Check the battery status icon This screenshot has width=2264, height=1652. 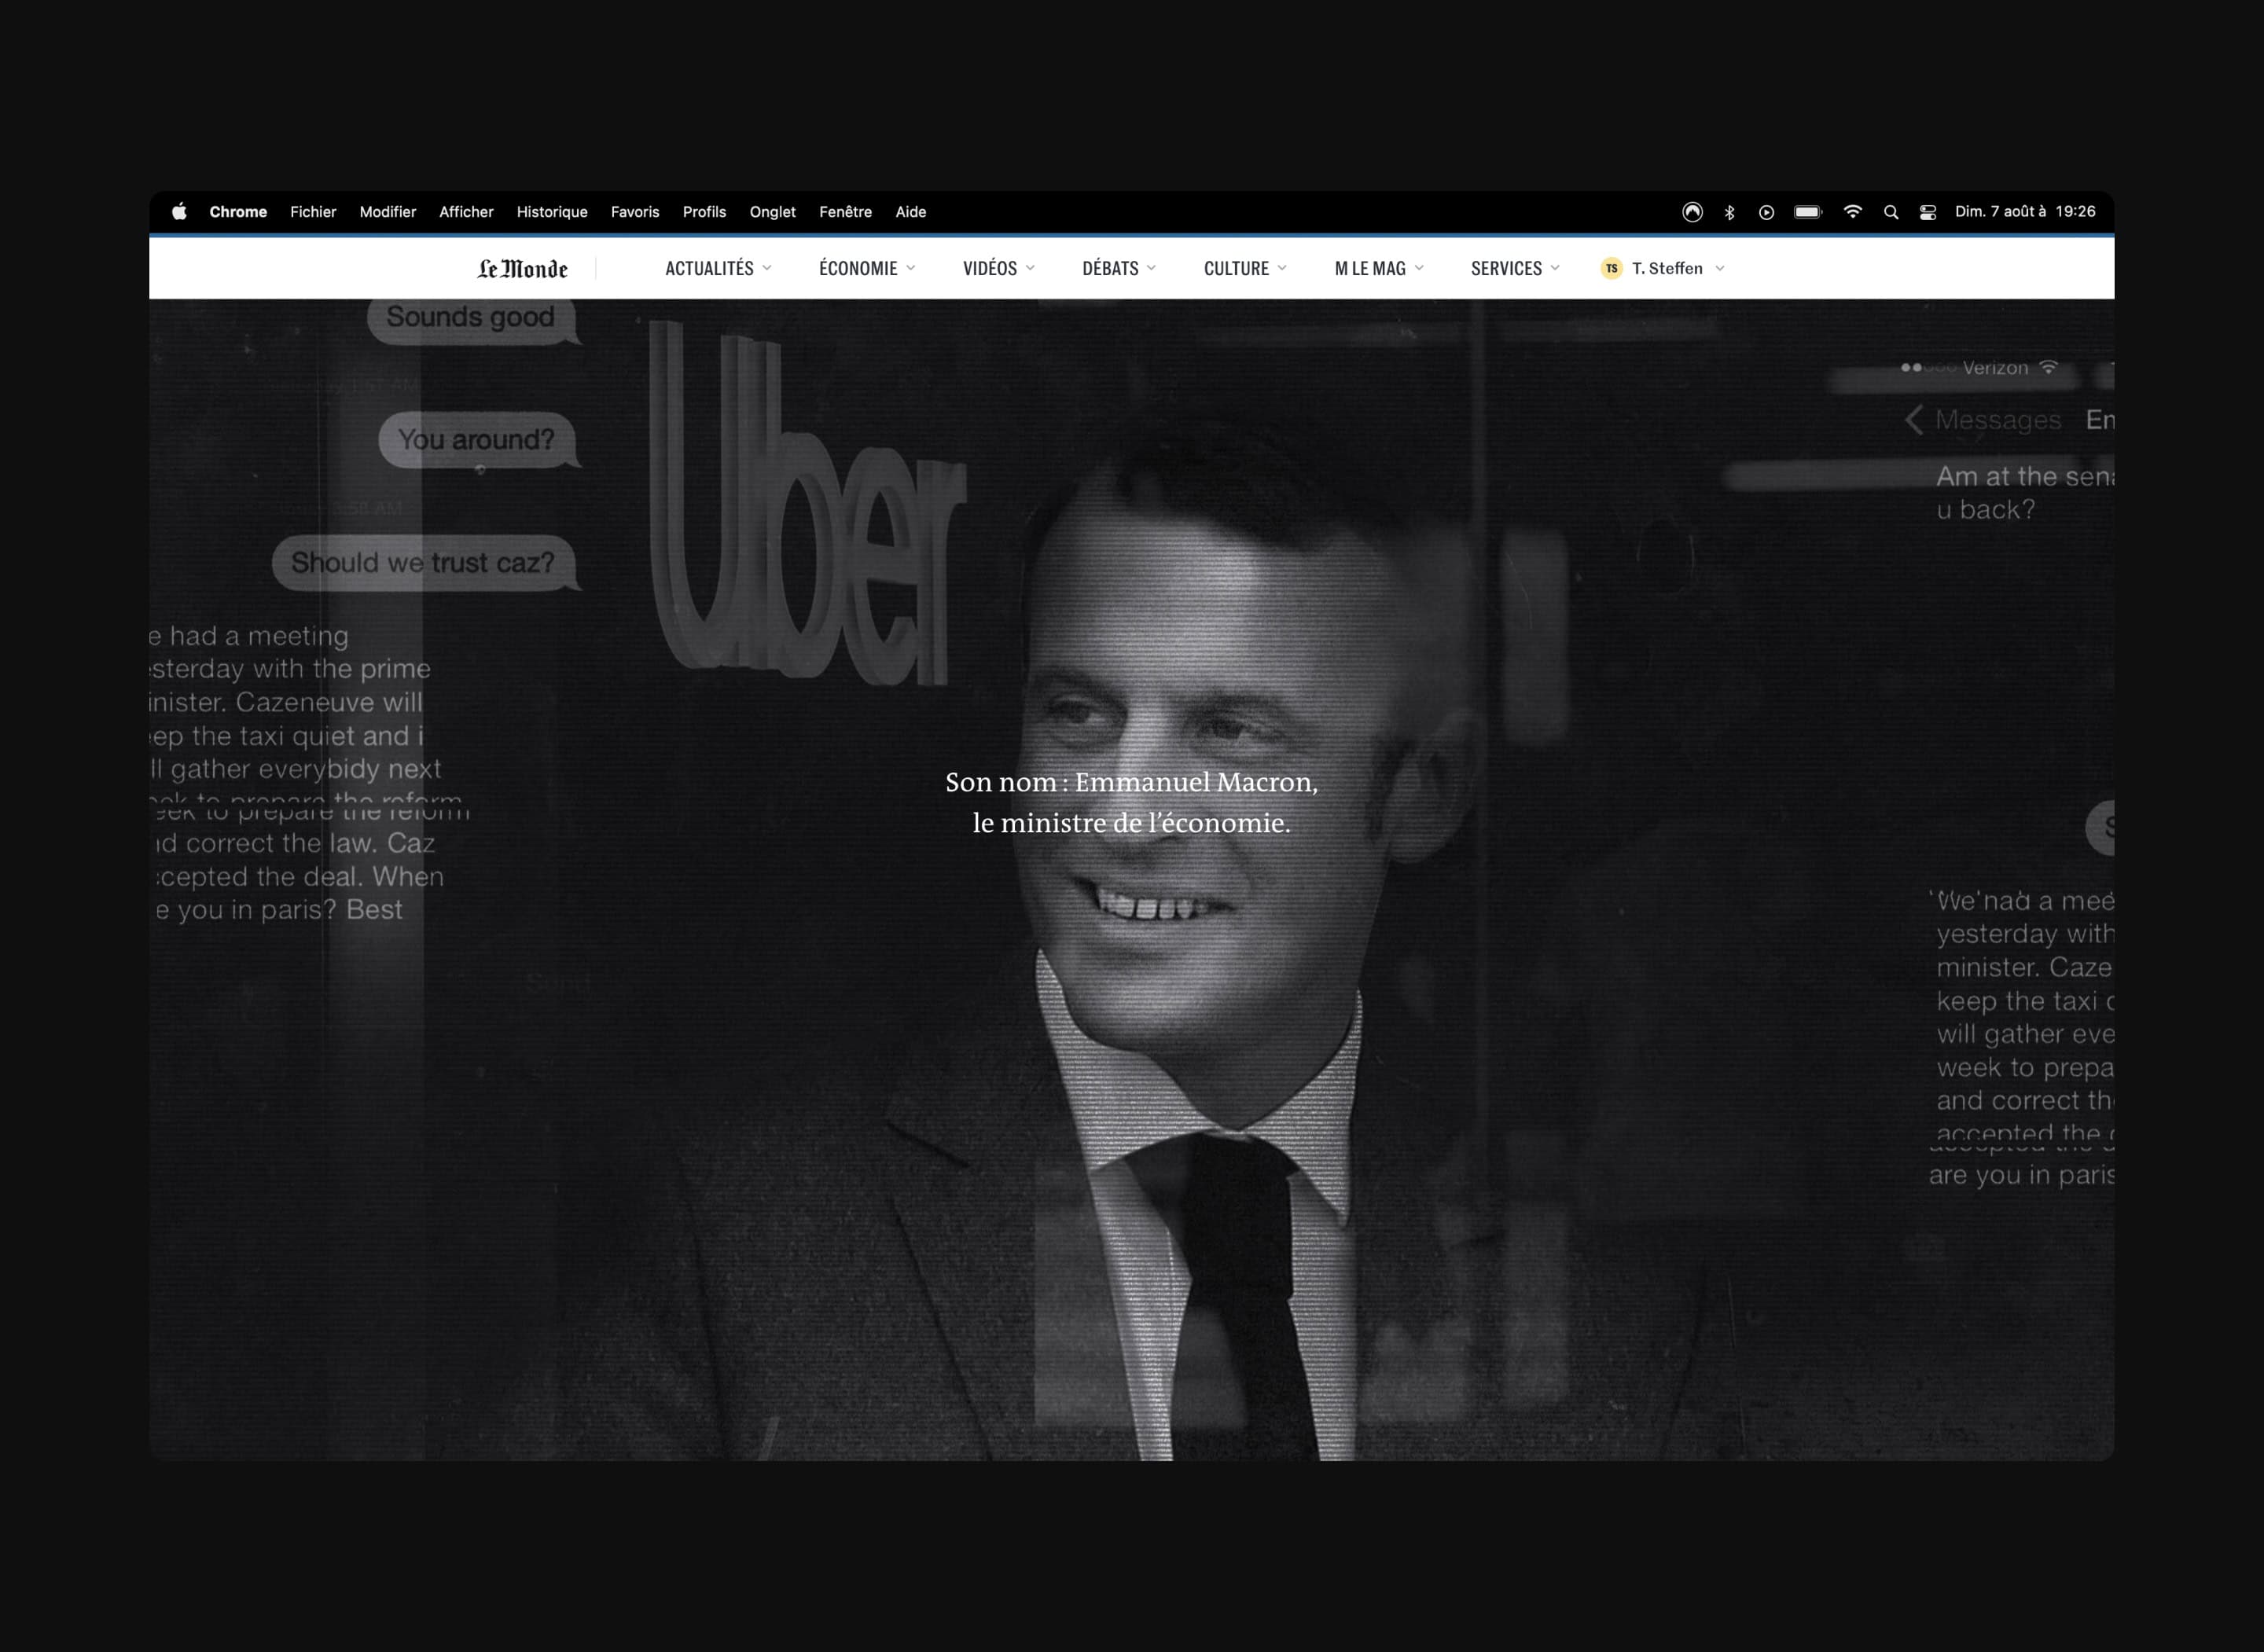[x=1808, y=212]
